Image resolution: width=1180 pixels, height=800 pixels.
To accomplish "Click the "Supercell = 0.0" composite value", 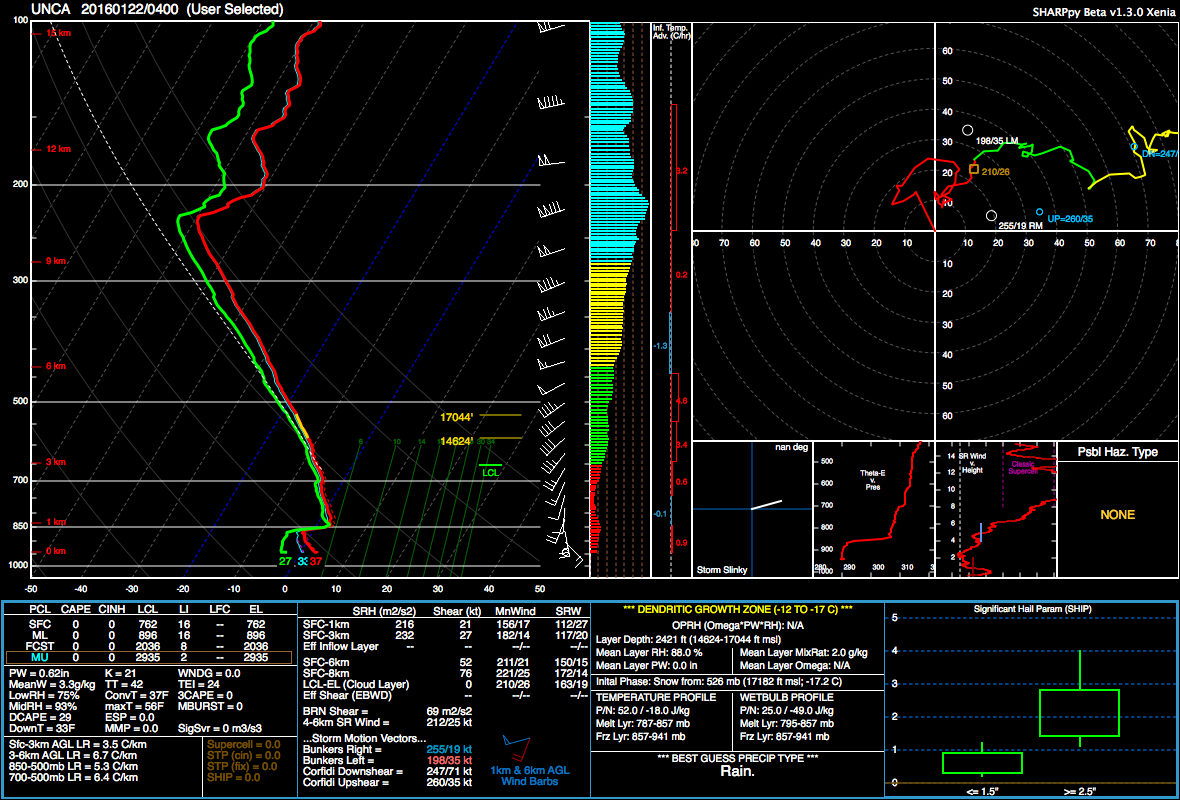I will [x=244, y=745].
